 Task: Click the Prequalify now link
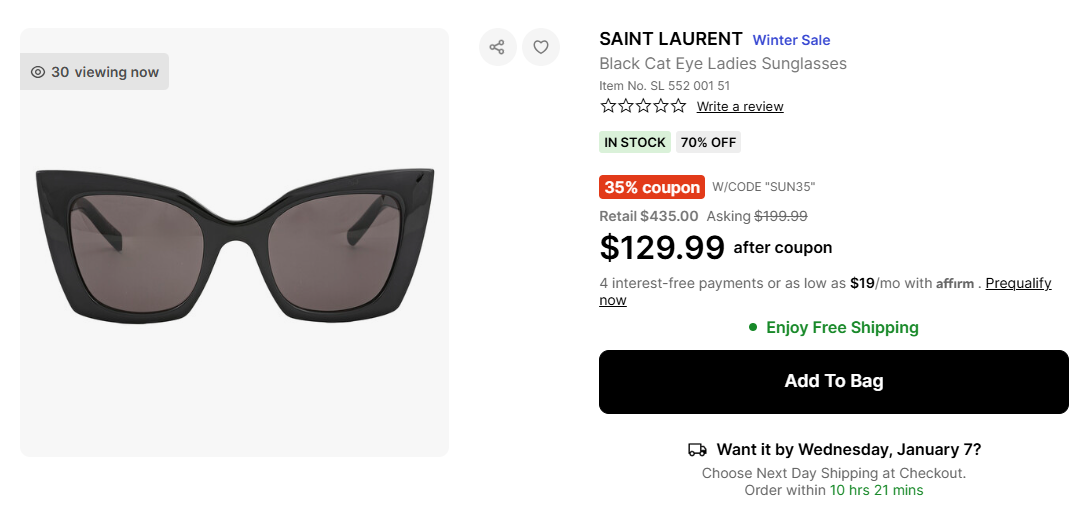click(x=1018, y=284)
